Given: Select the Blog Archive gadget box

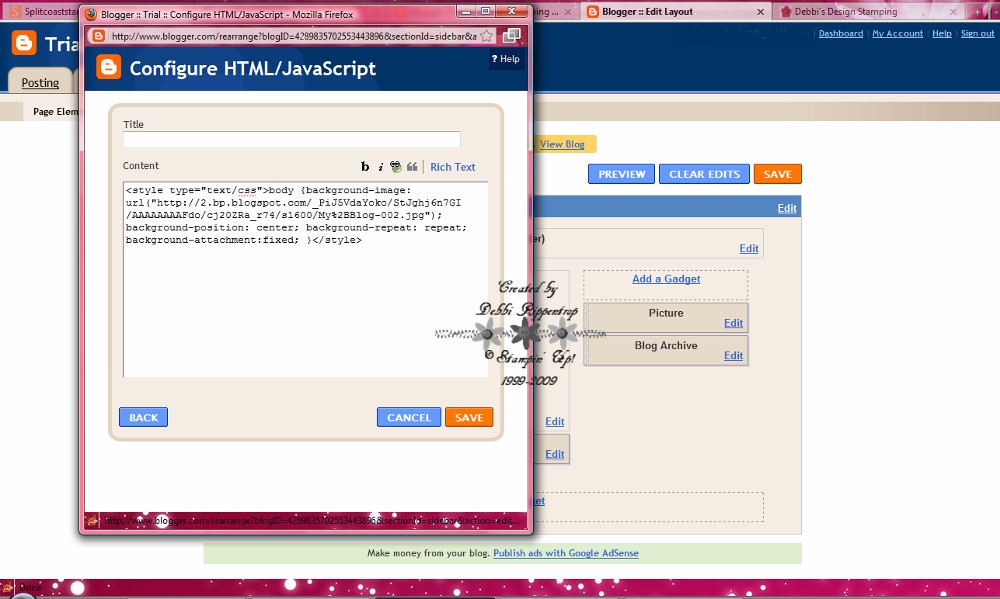Looking at the screenshot, I should 666,350.
